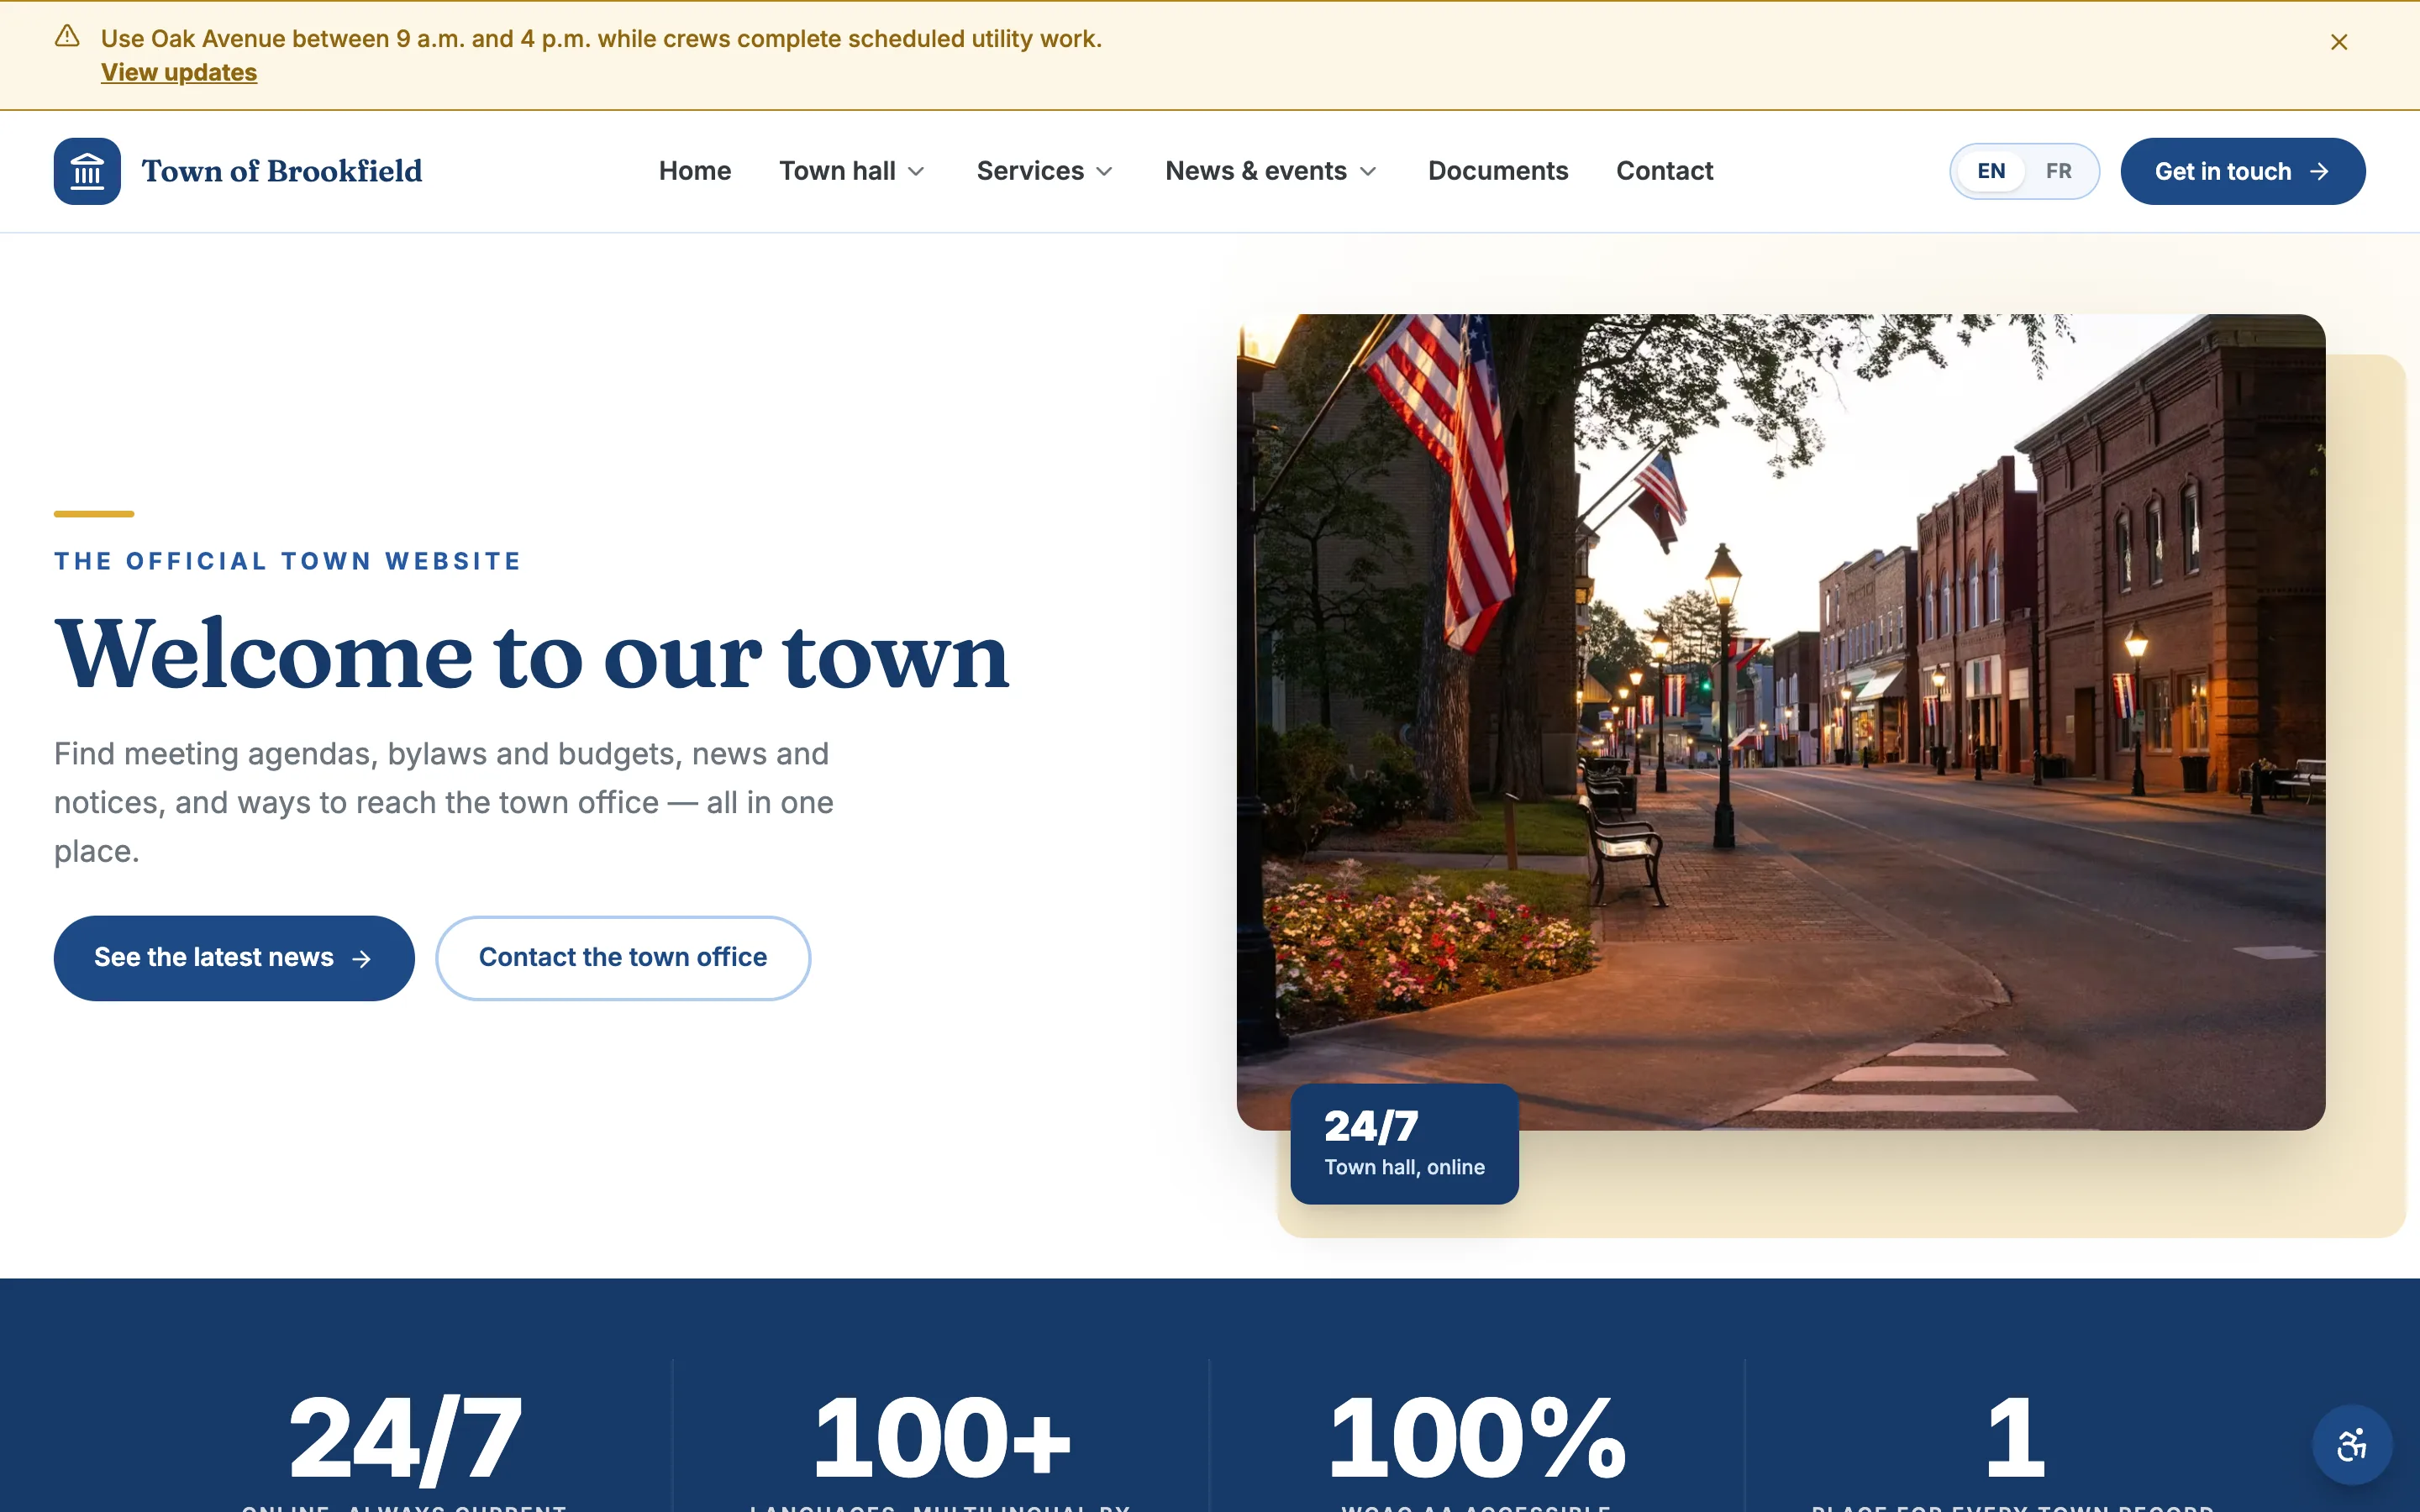
Task: Click the Oak Avenue utility work notice text
Action: (601, 39)
